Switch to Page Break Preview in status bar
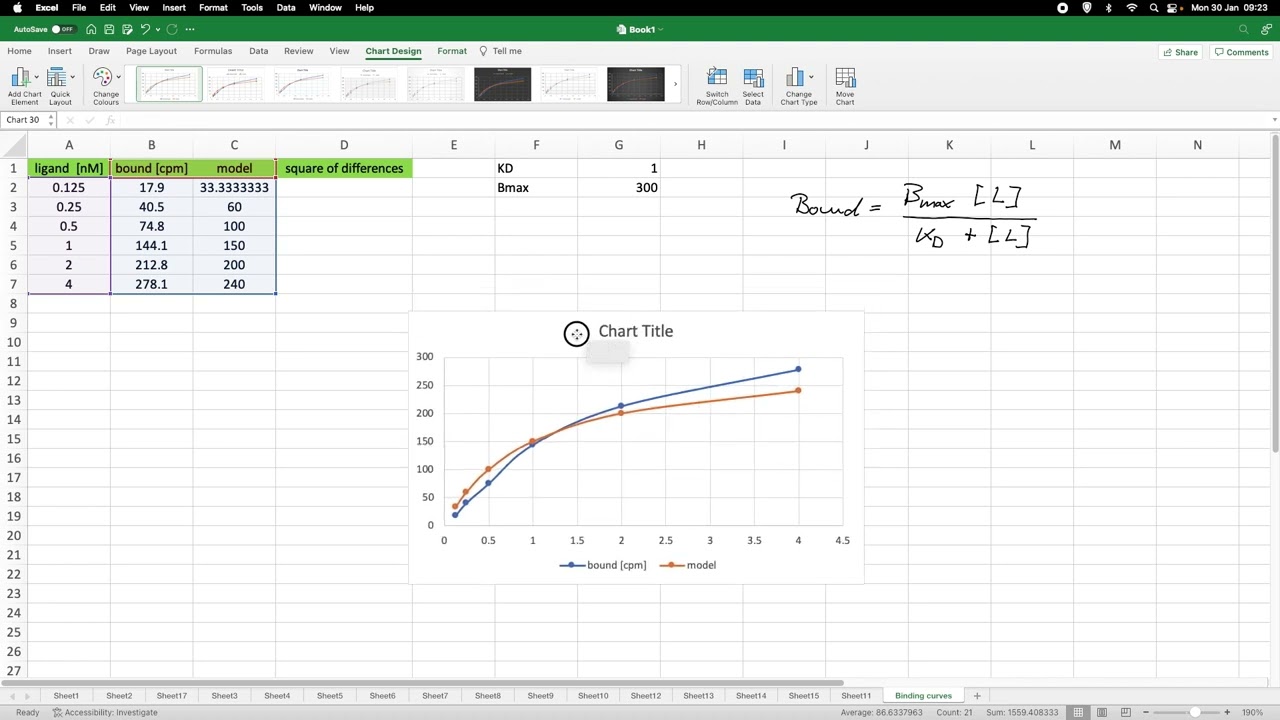This screenshot has width=1280, height=720. (x=1125, y=712)
